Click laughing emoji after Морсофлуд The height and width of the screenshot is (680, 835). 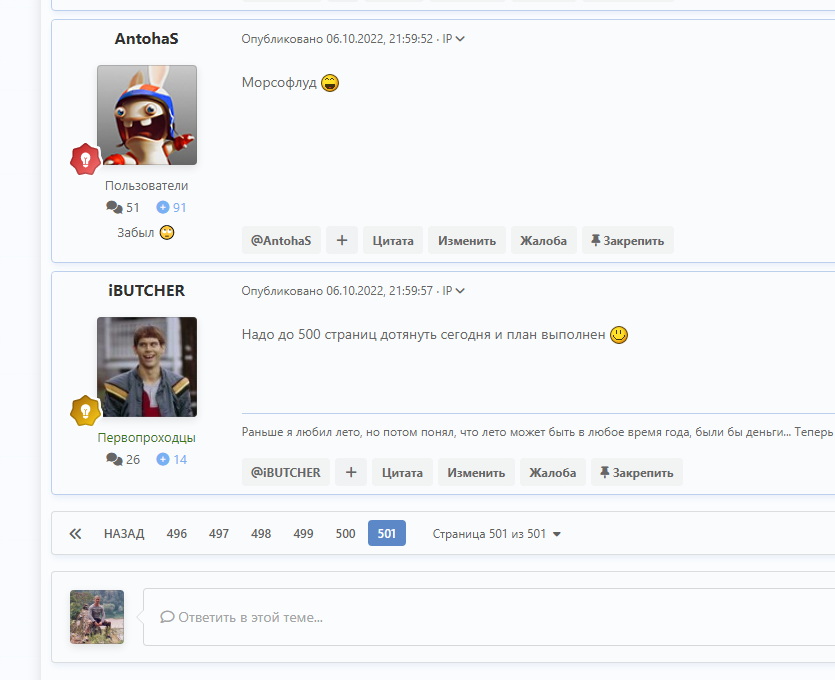click(x=330, y=83)
